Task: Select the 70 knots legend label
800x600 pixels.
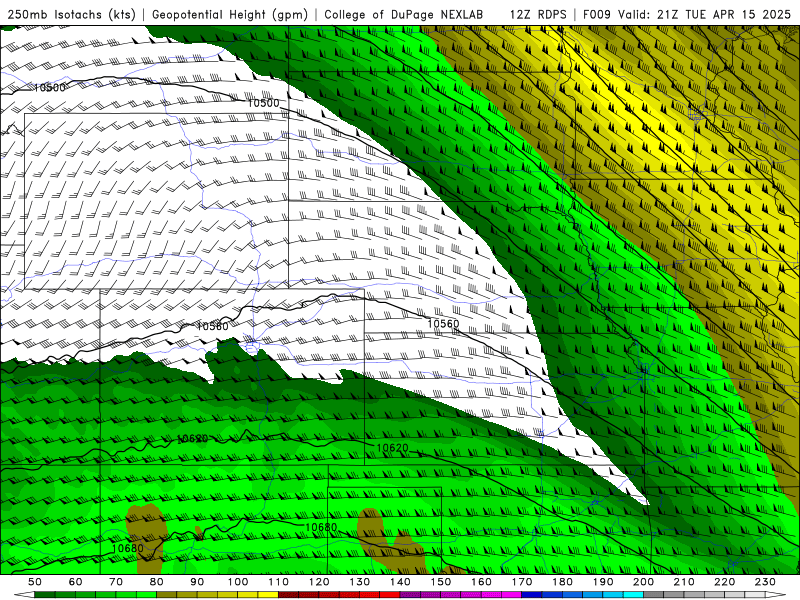Action: point(116,582)
